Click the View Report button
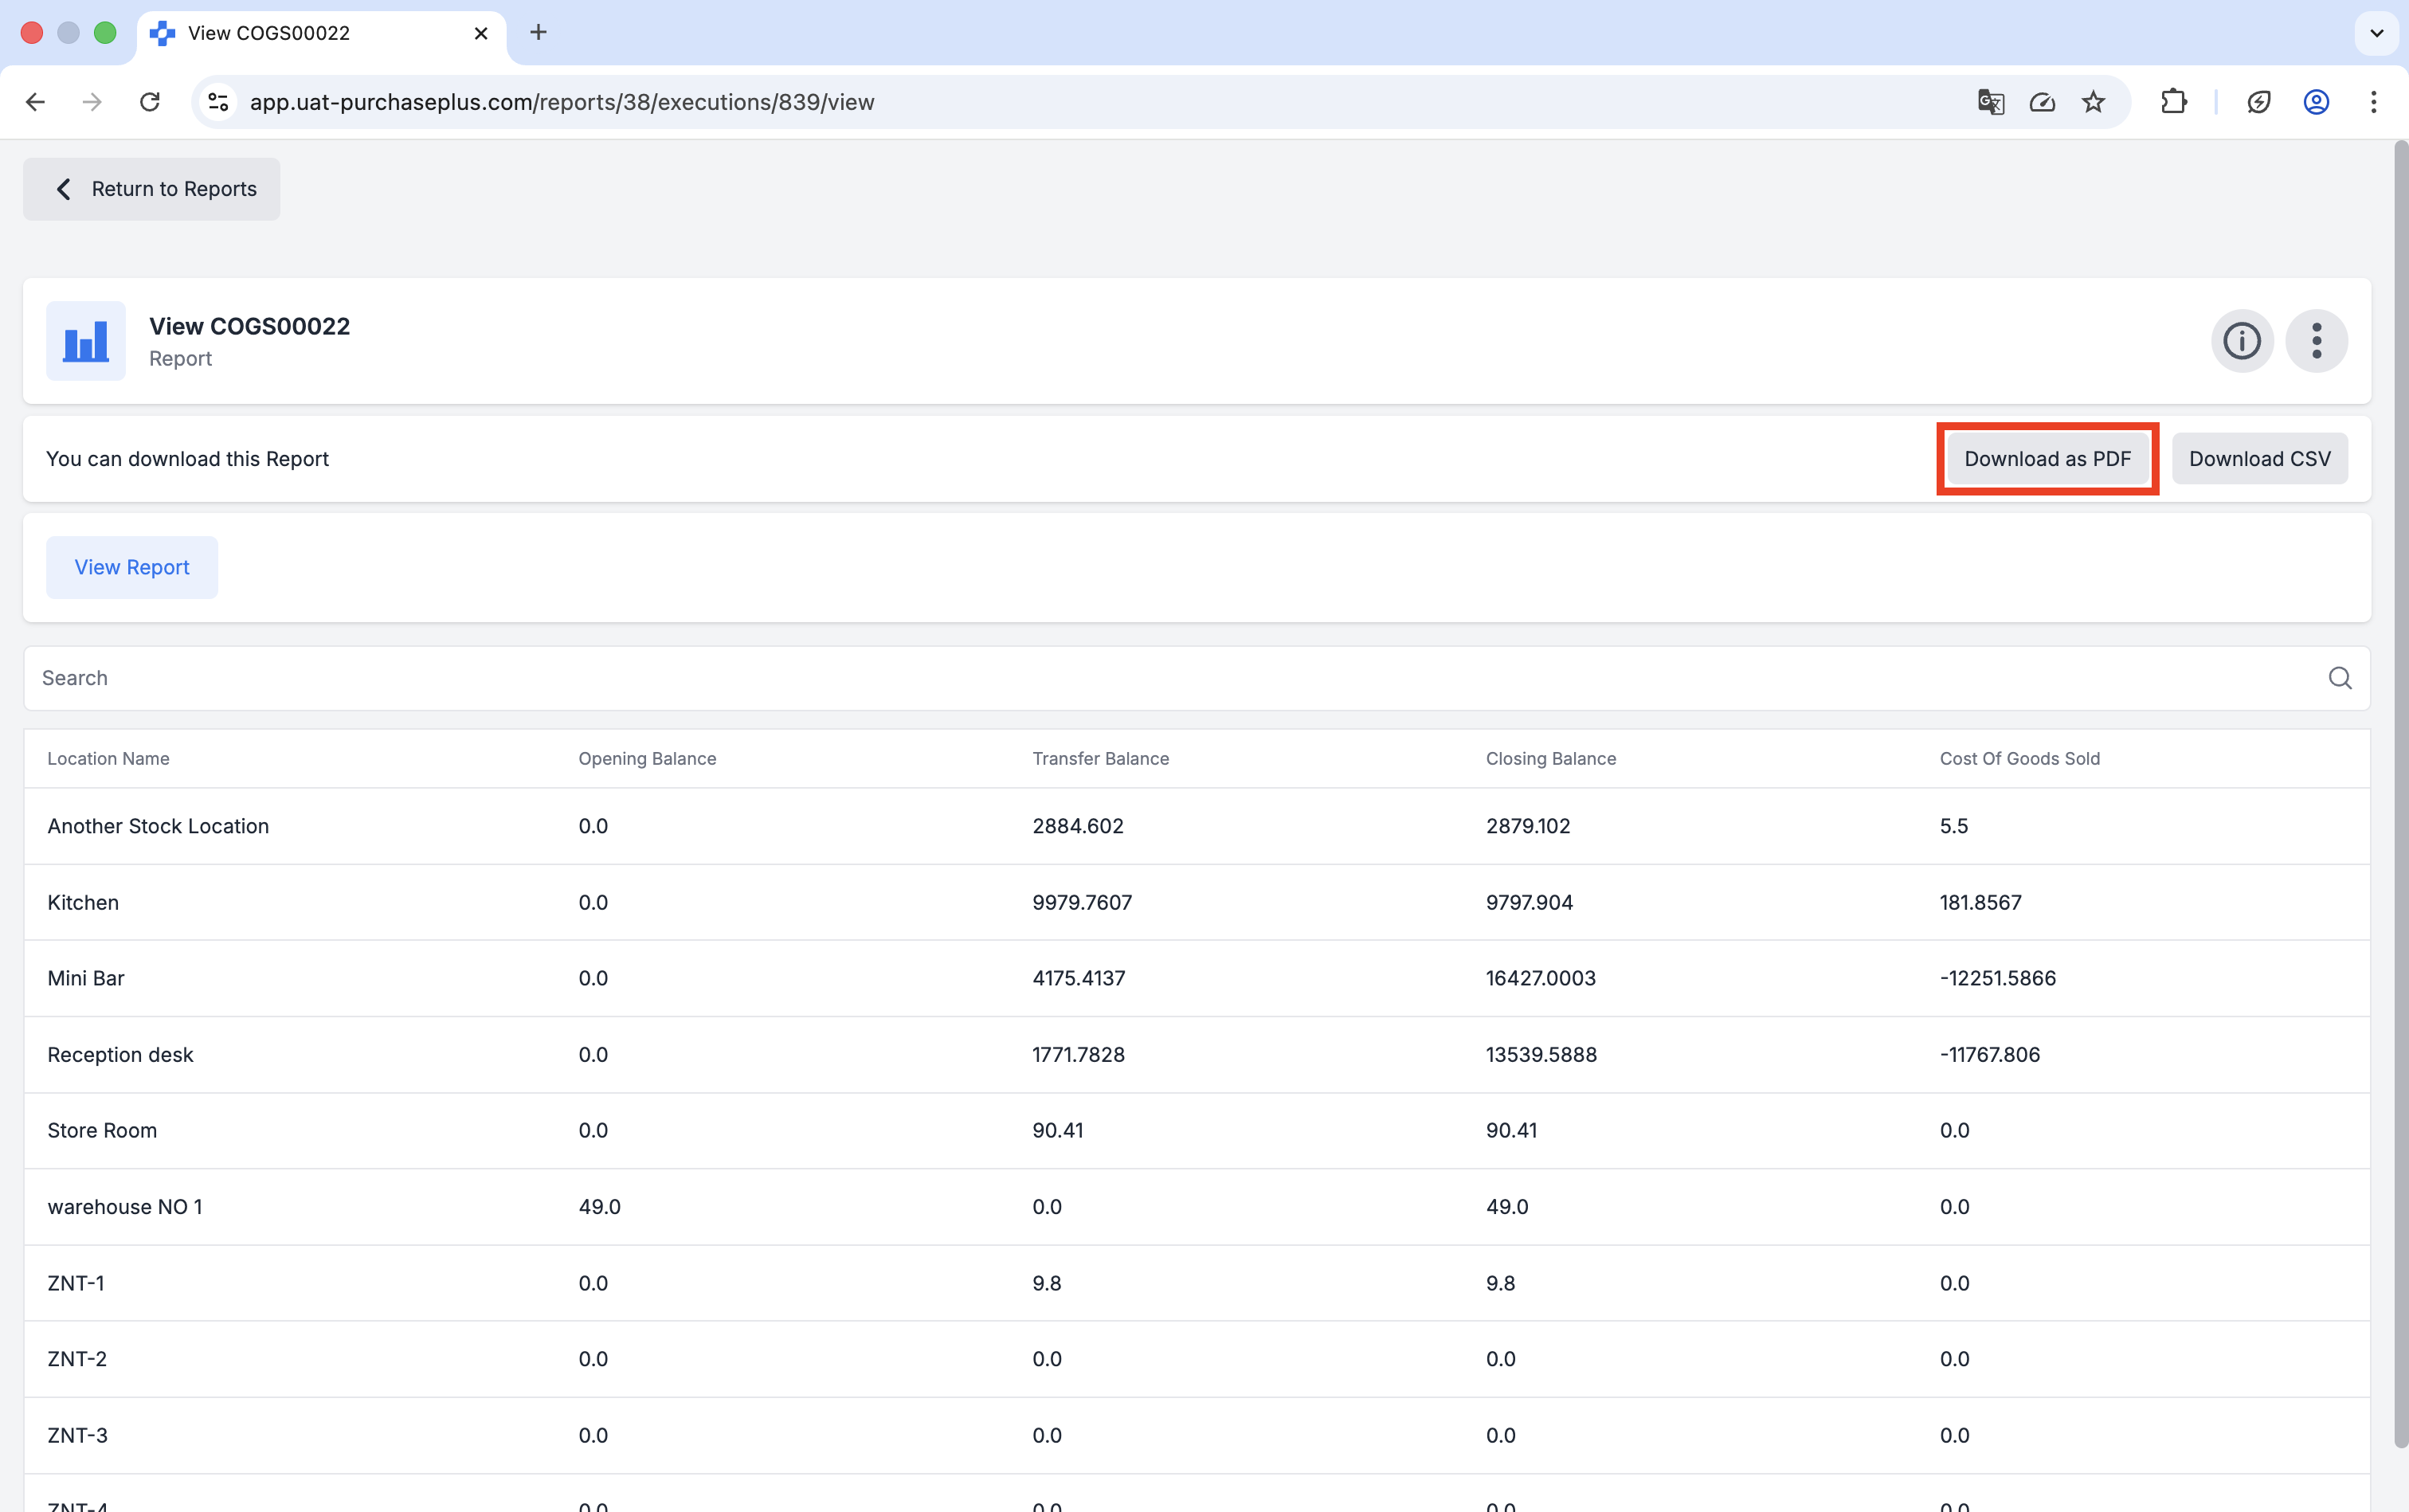Viewport: 2409px width, 1512px height. pyautogui.click(x=132, y=567)
